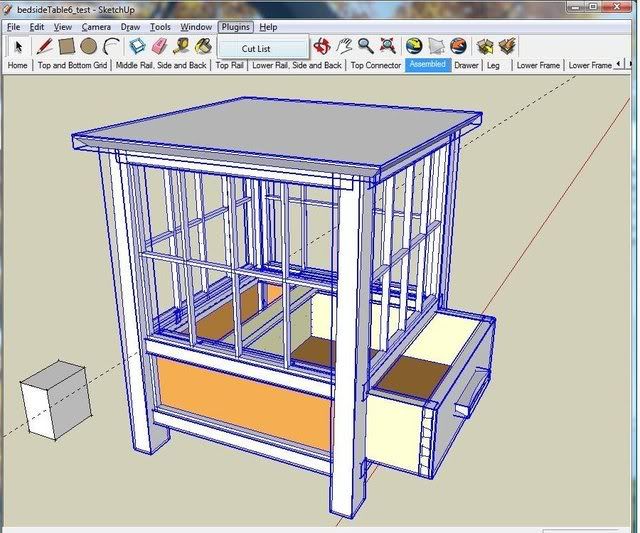Open Lower Rail, Side and Back scene
The image size is (640, 533).
tap(297, 65)
